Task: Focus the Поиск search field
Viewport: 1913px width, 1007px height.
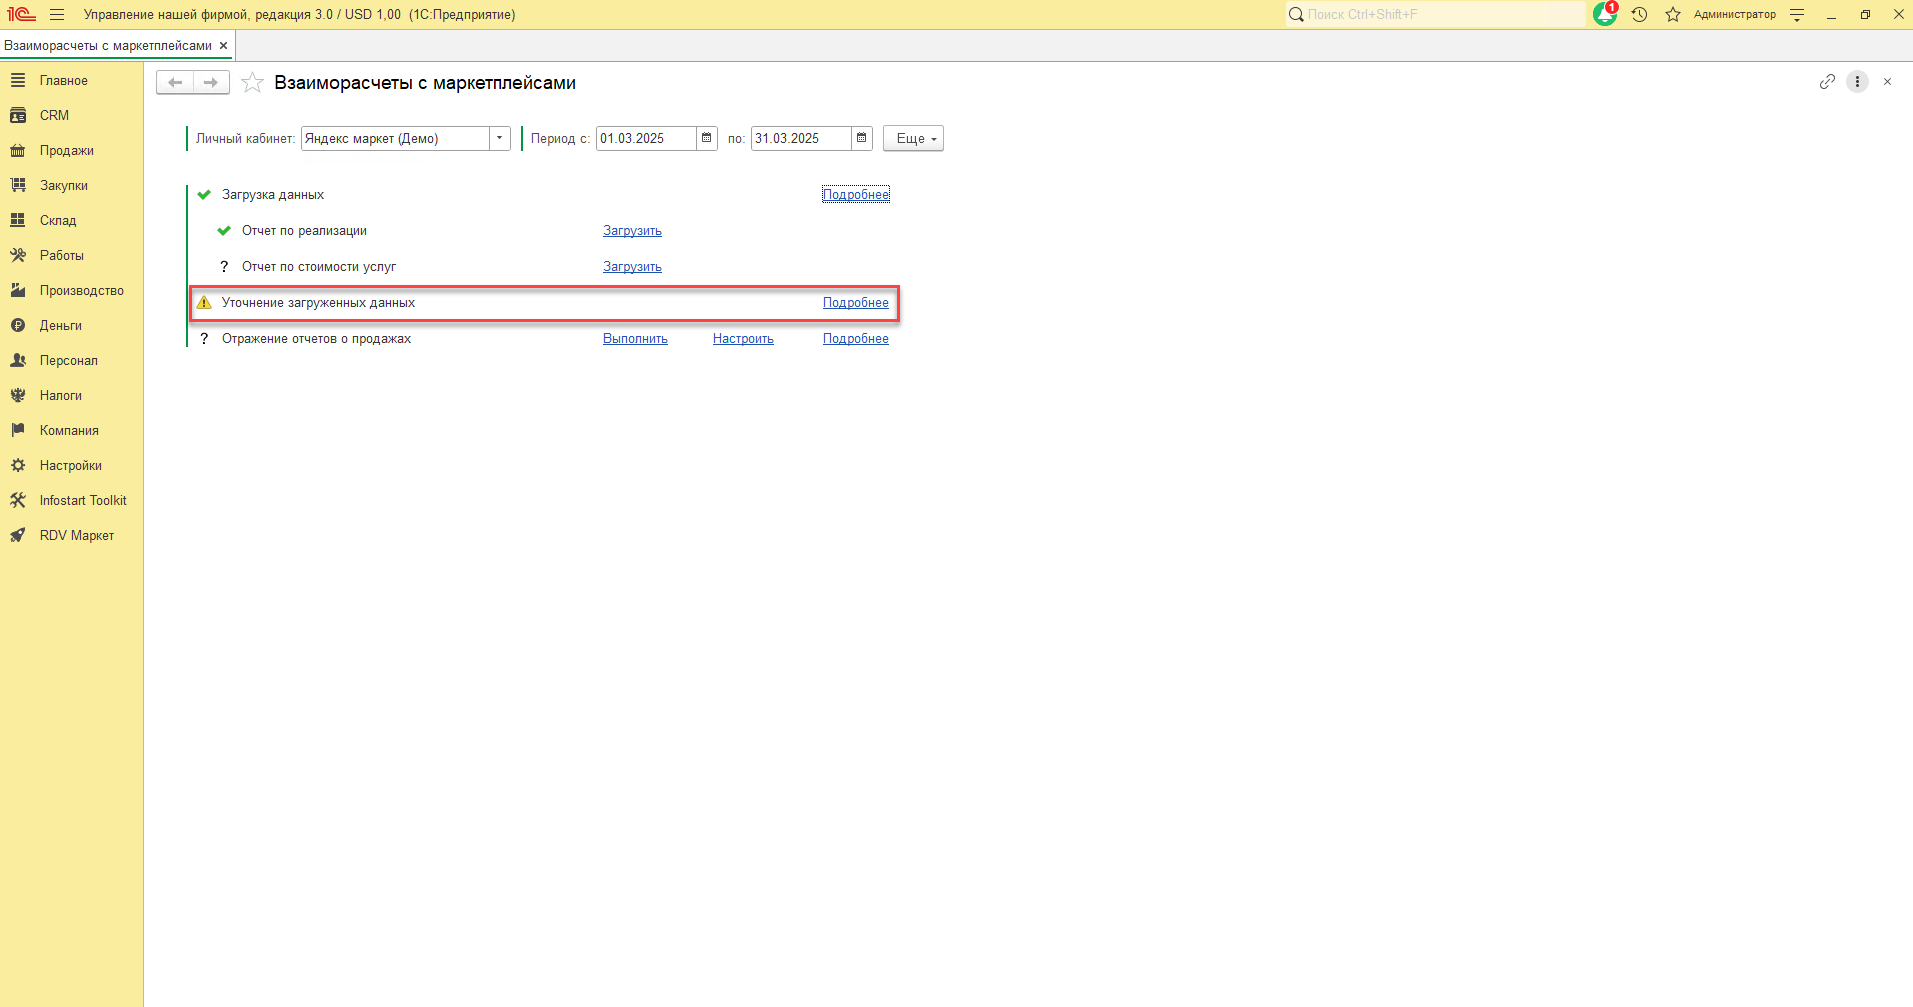Action: tap(1436, 14)
